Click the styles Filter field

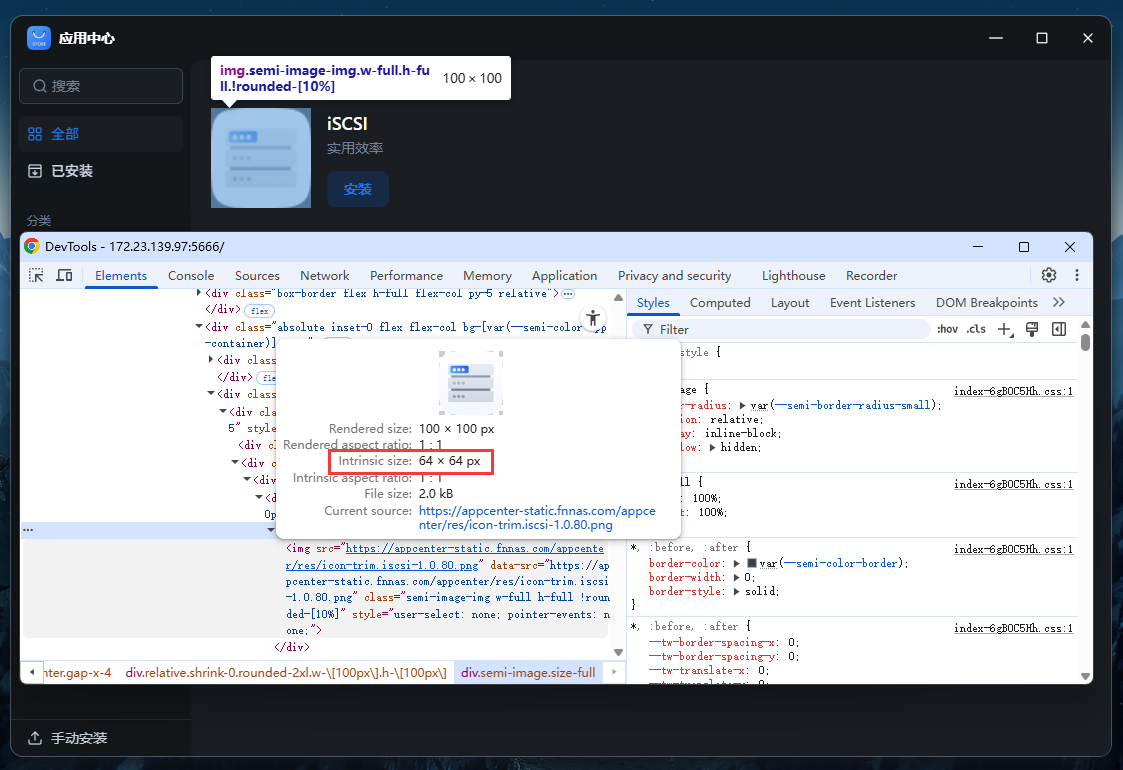[781, 329]
